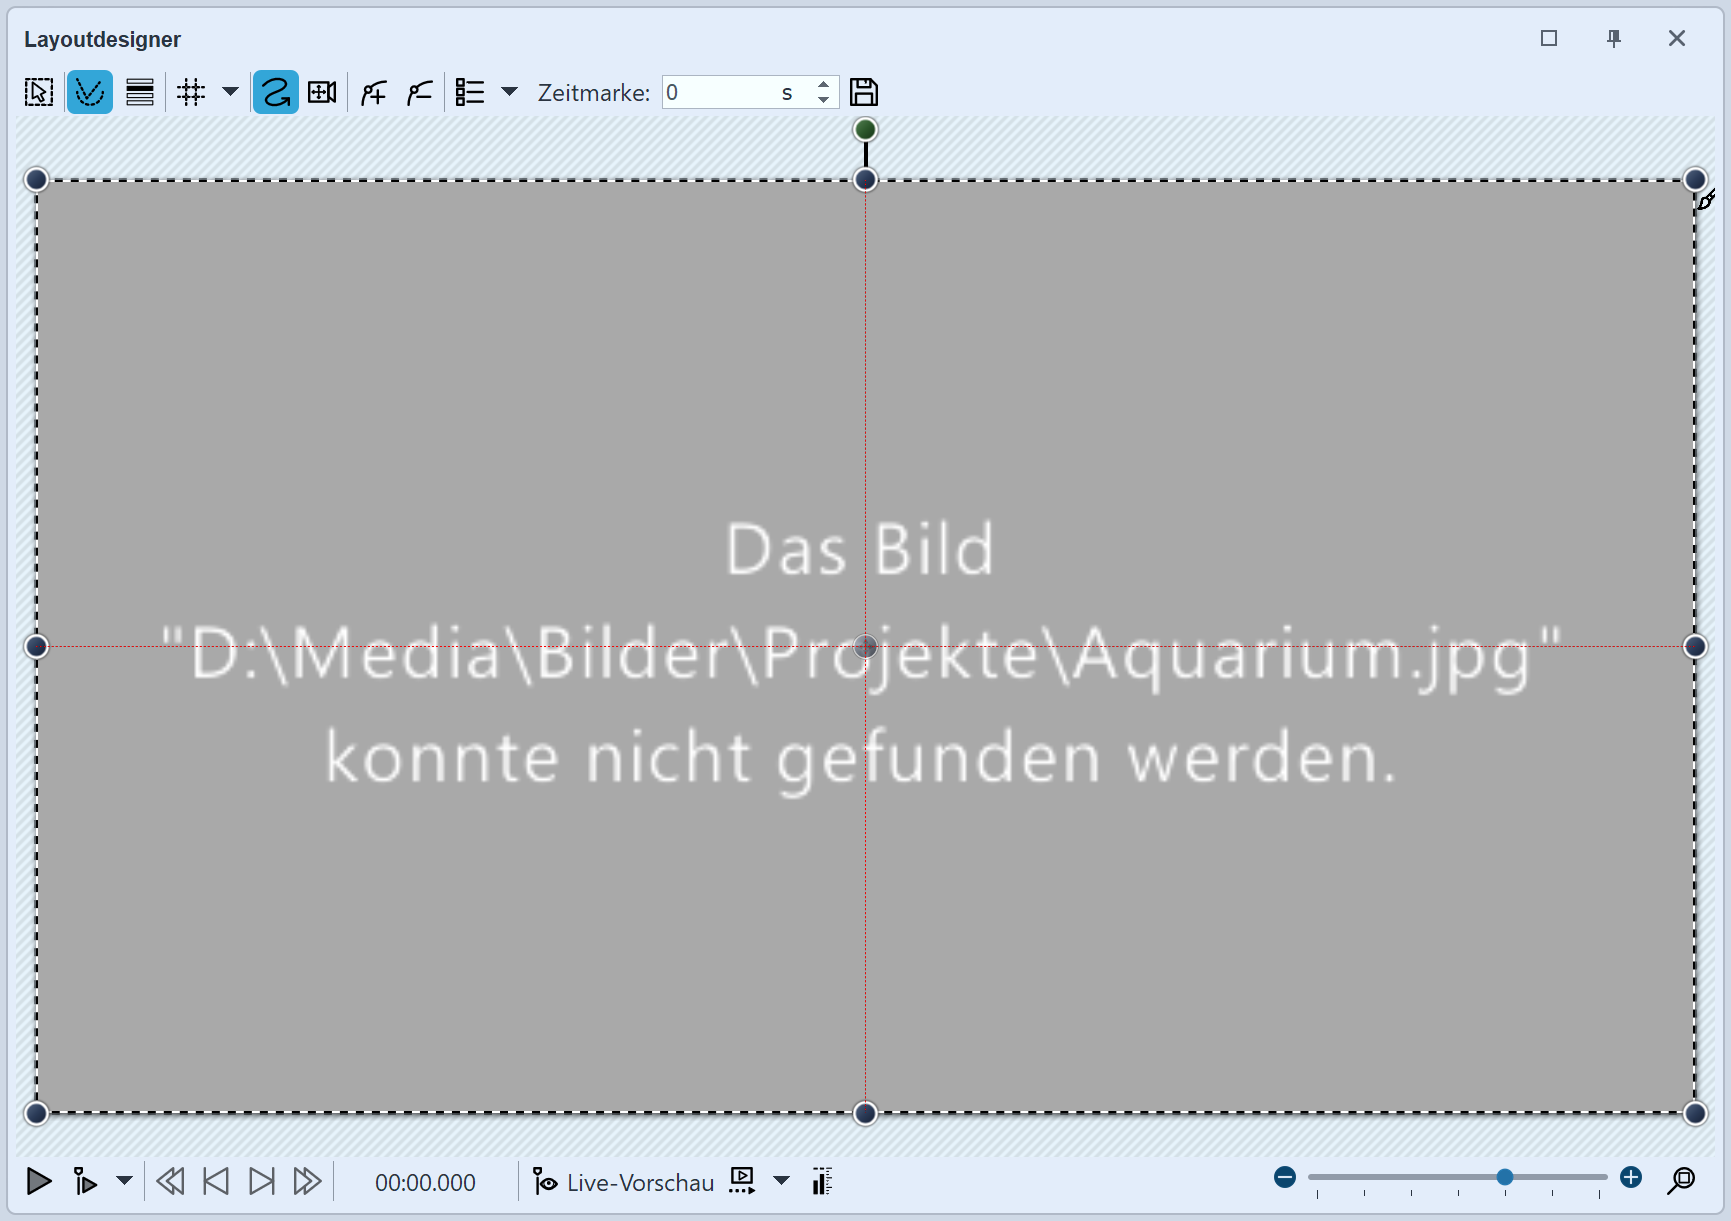Remove a motion path point
Viewport: 1731px width, 1221px height.
click(x=419, y=92)
